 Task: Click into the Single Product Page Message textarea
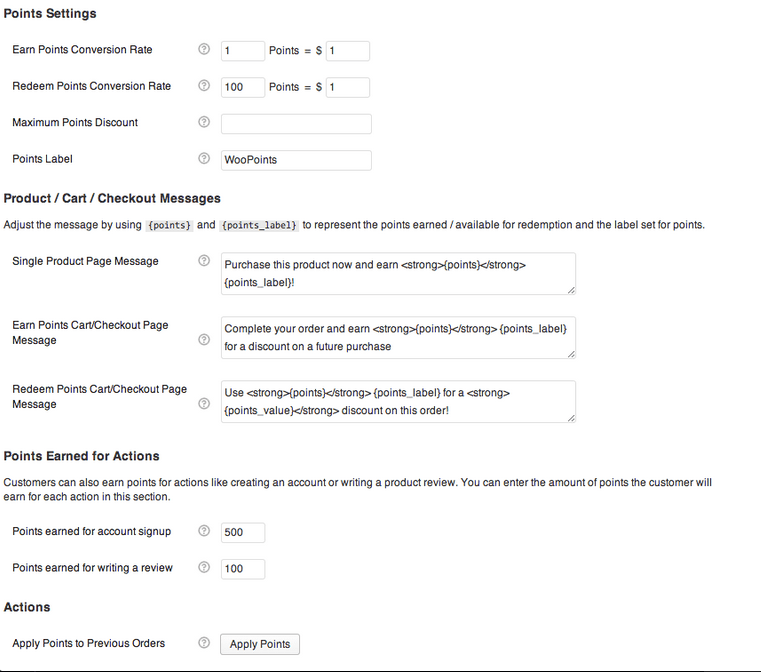click(398, 273)
